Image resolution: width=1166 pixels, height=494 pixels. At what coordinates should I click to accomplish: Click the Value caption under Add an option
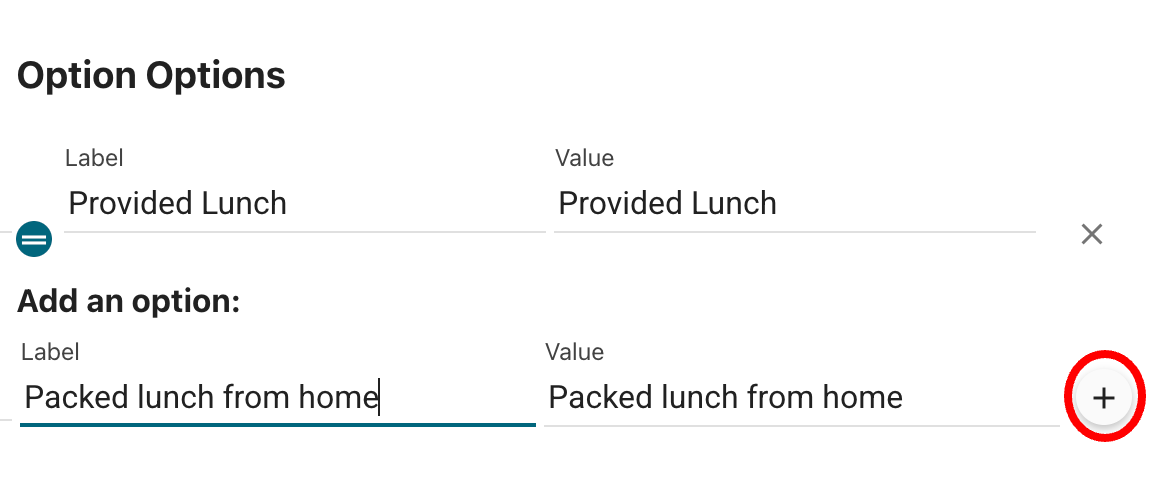[x=575, y=352]
